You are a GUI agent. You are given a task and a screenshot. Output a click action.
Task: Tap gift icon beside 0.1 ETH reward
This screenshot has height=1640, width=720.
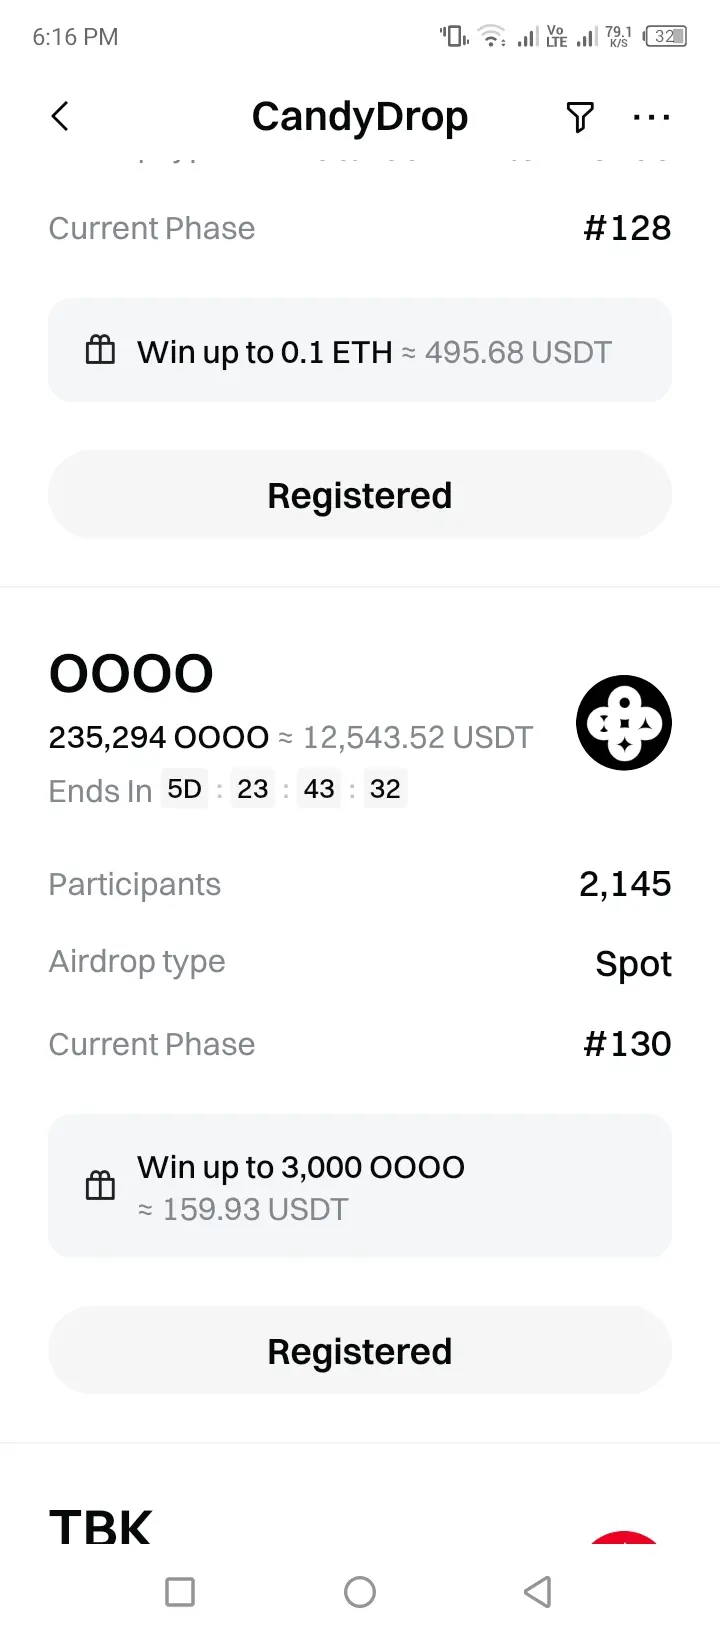tap(100, 350)
